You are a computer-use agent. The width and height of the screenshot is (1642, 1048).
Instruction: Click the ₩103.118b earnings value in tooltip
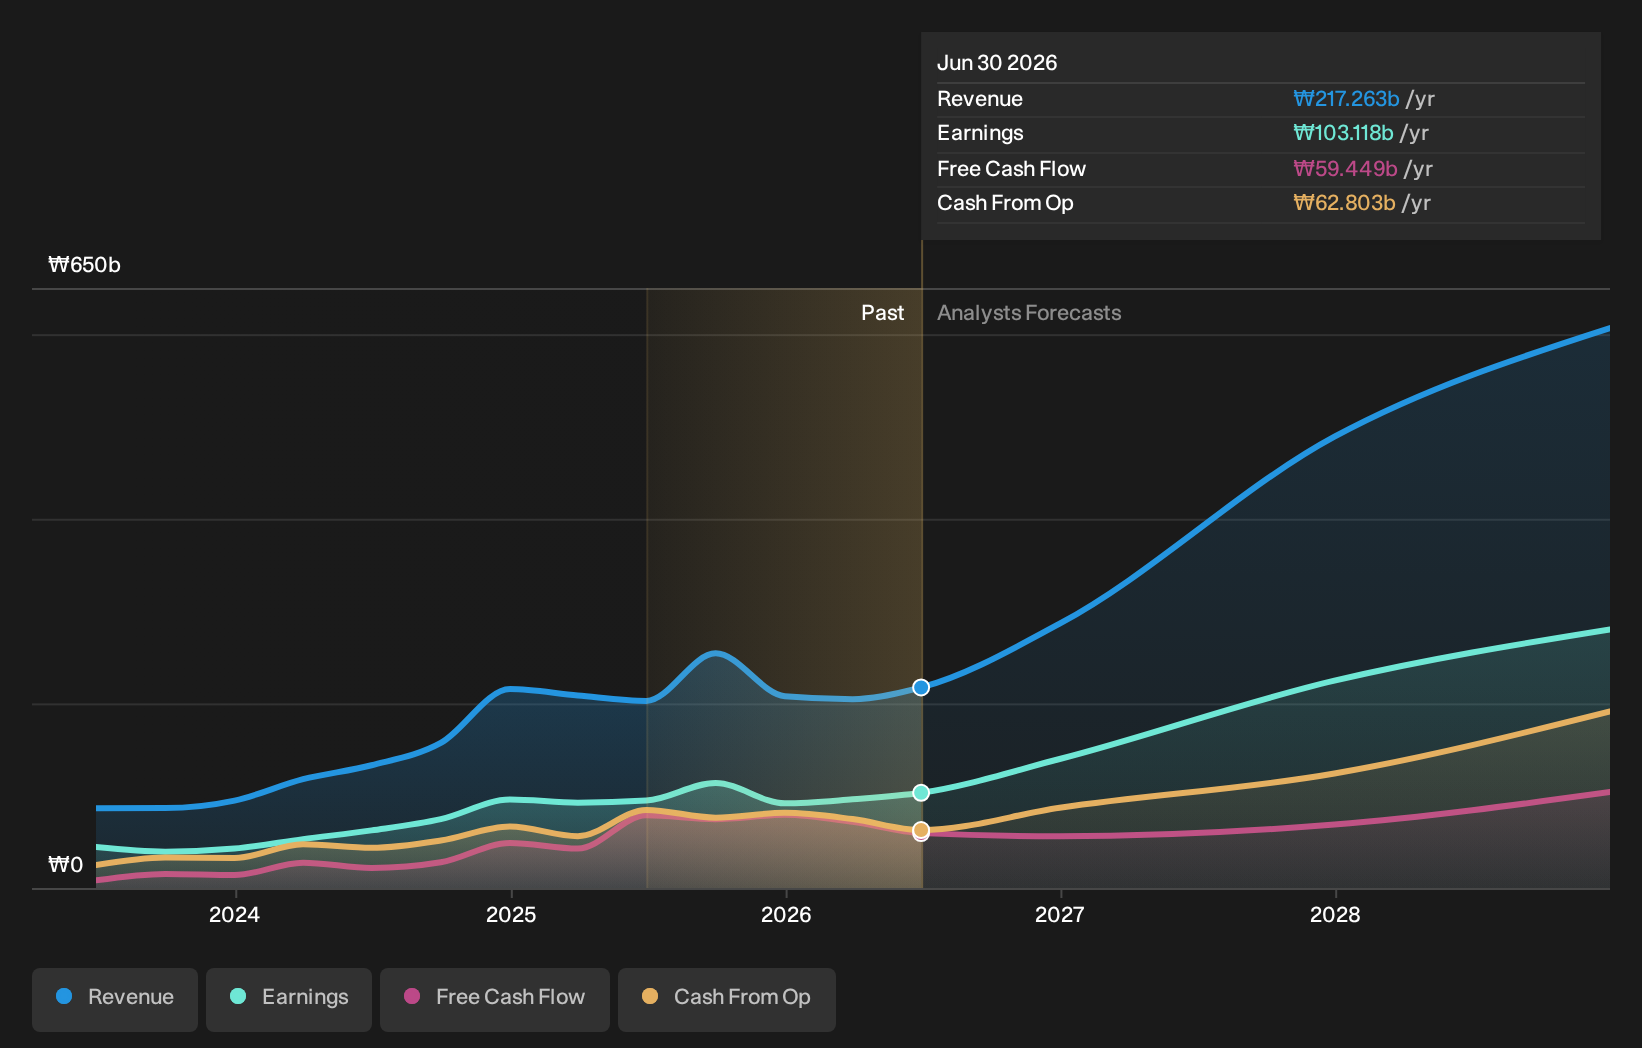point(1343,133)
